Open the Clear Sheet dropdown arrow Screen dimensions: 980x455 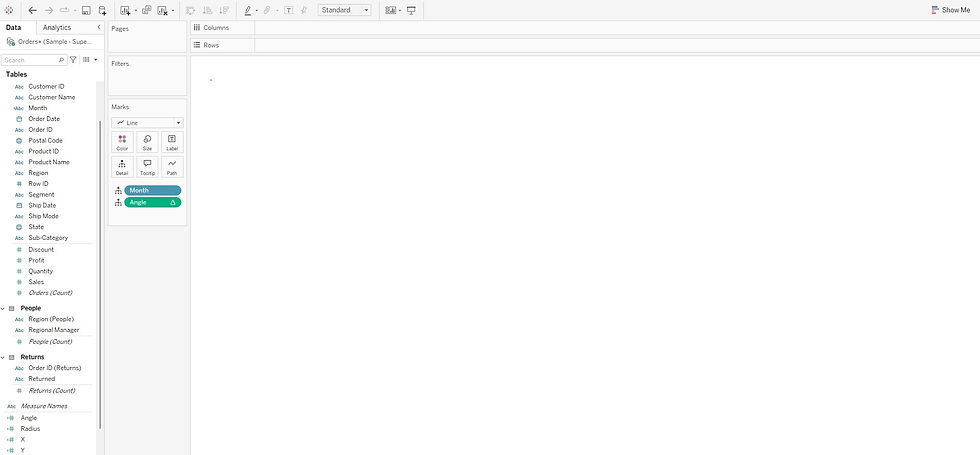pyautogui.click(x=173, y=11)
